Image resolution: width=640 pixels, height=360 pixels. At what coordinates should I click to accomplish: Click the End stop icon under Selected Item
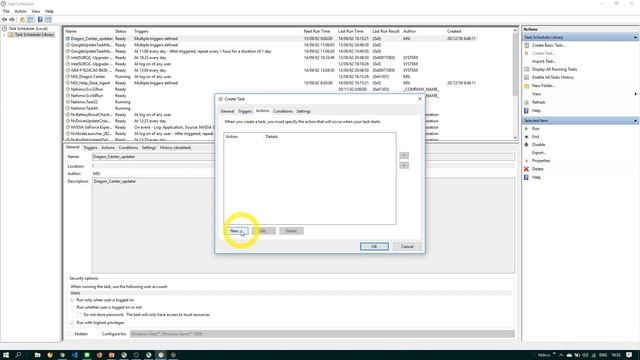527,137
